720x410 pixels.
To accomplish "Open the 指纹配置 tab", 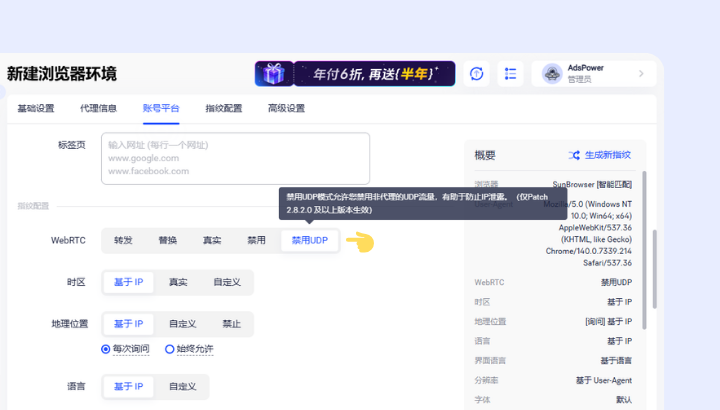I will (224, 108).
